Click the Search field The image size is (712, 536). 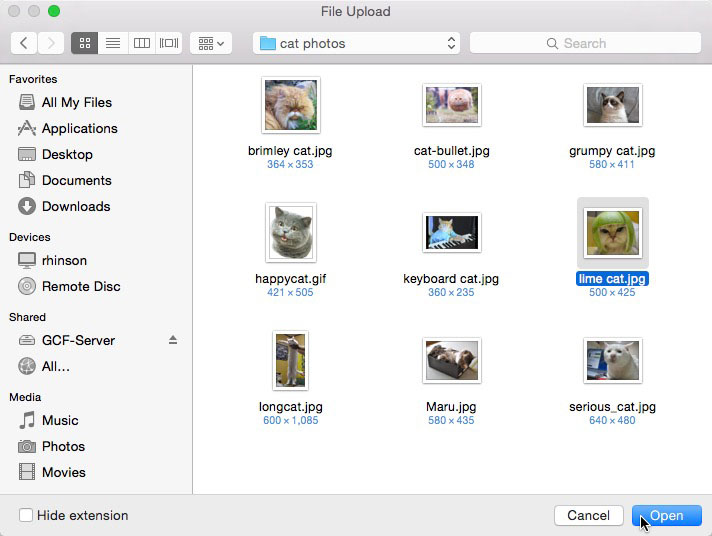tap(585, 43)
